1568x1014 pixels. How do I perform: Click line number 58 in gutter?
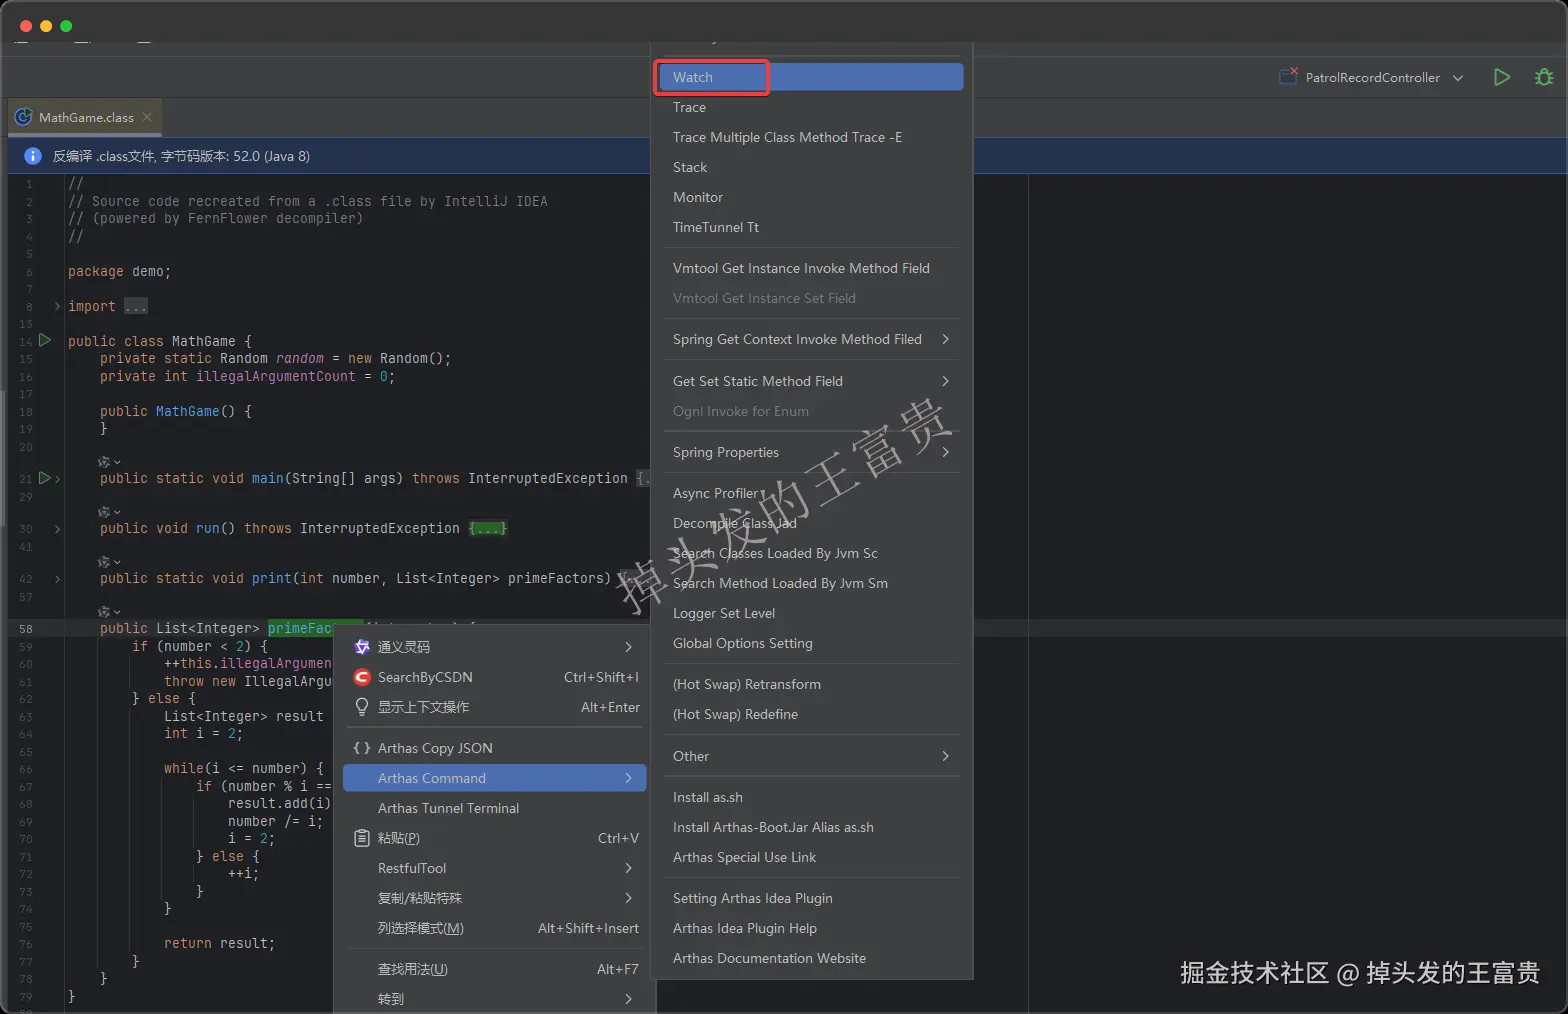click(25, 629)
